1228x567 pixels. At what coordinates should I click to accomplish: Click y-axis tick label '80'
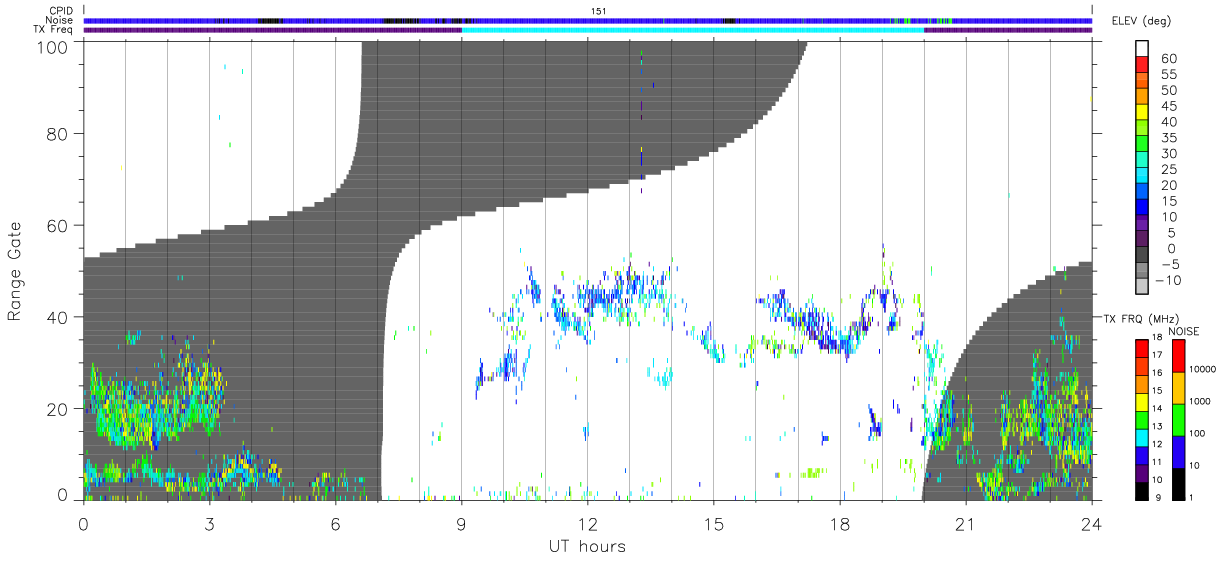pos(58,134)
